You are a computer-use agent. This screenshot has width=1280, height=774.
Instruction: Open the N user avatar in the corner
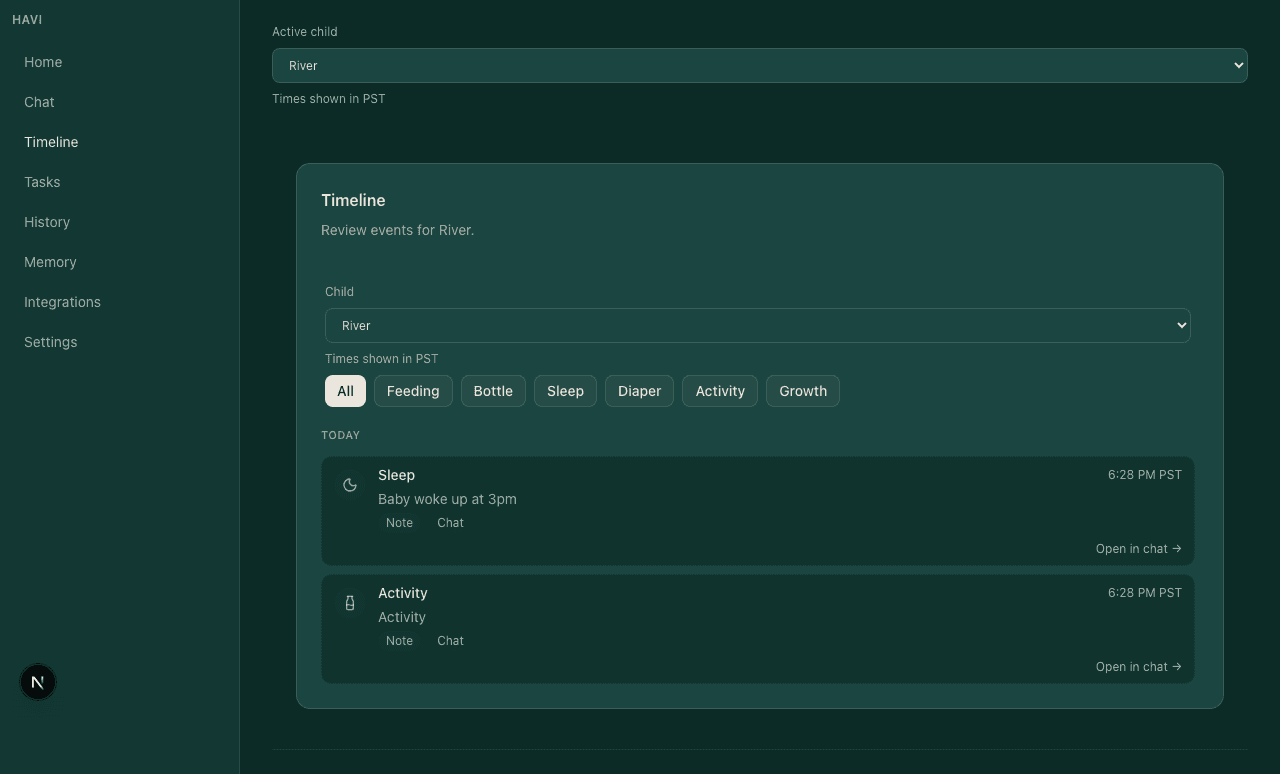pos(37,681)
